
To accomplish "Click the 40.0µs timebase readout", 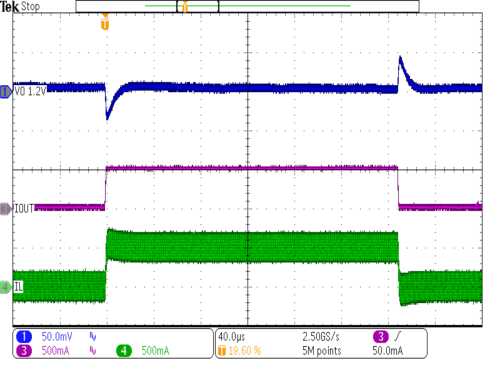I will click(x=232, y=337).
